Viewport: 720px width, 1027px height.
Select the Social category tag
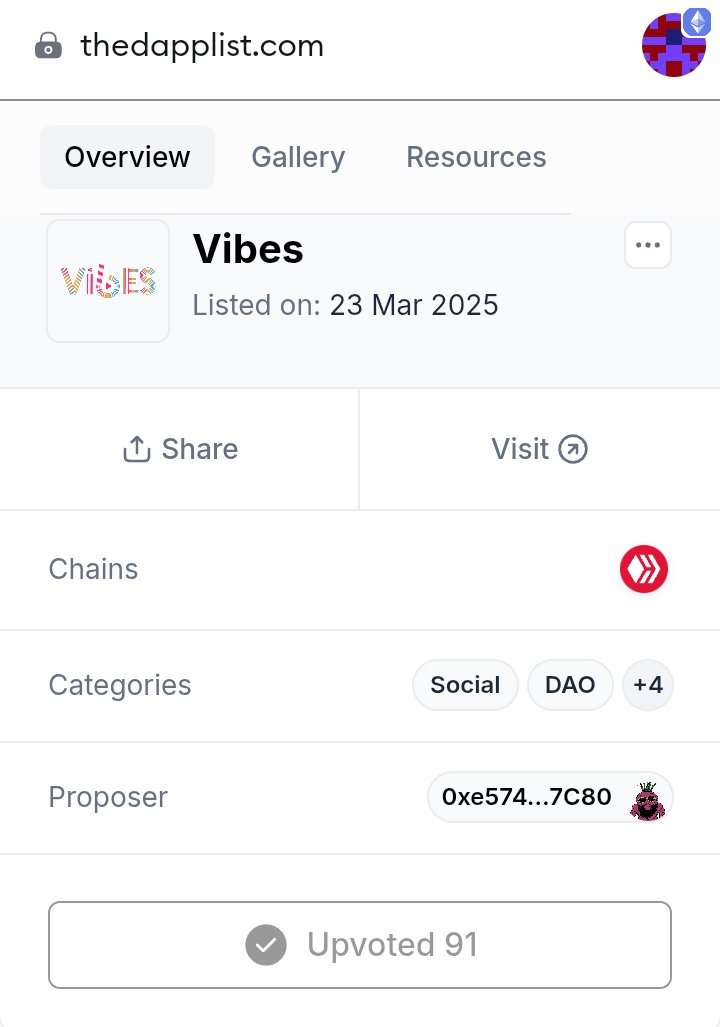point(465,685)
